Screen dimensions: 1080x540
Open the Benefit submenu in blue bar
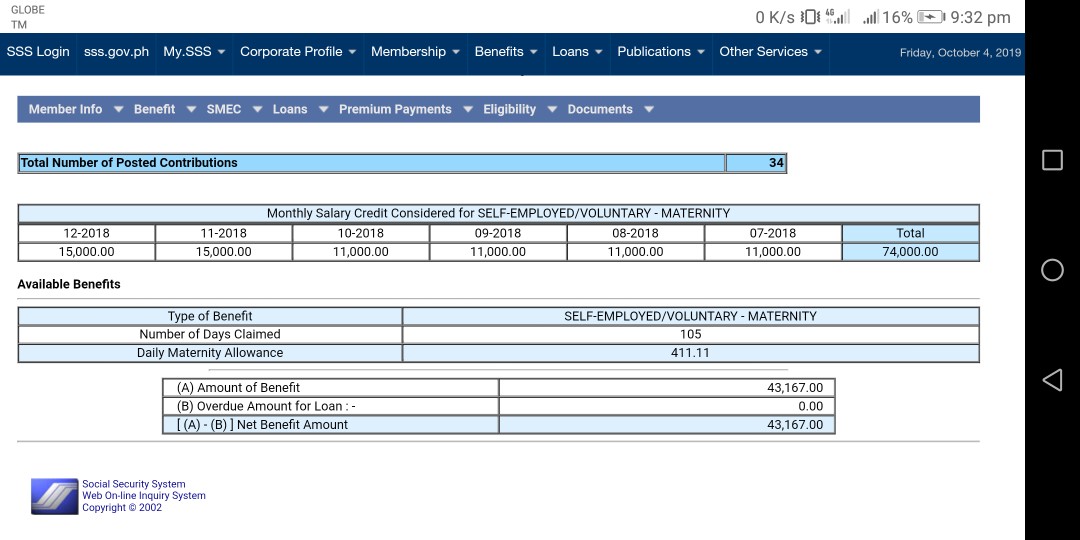[154, 109]
